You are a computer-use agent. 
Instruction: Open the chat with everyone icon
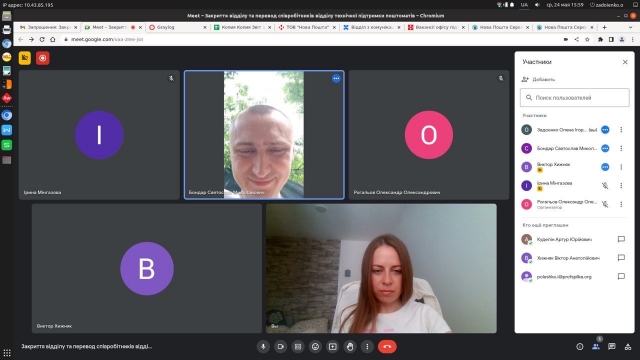pos(611,347)
